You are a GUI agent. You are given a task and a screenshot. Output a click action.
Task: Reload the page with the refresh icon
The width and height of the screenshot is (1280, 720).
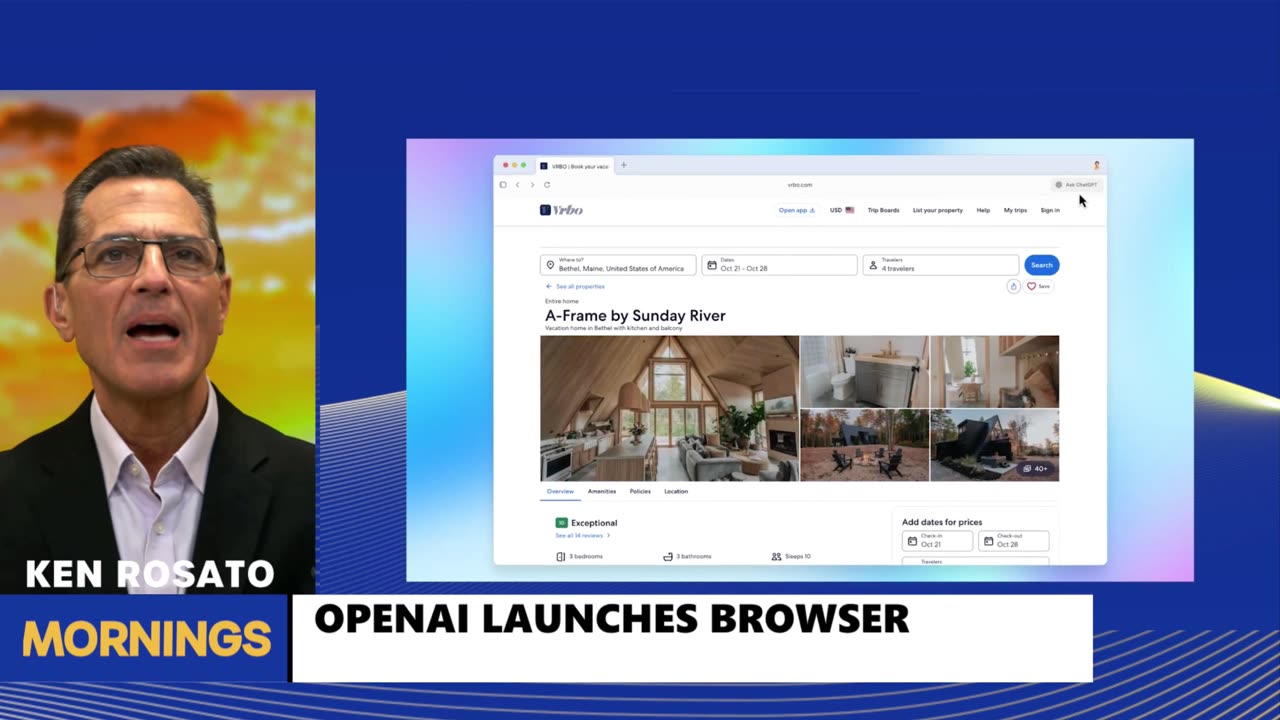pyautogui.click(x=547, y=185)
